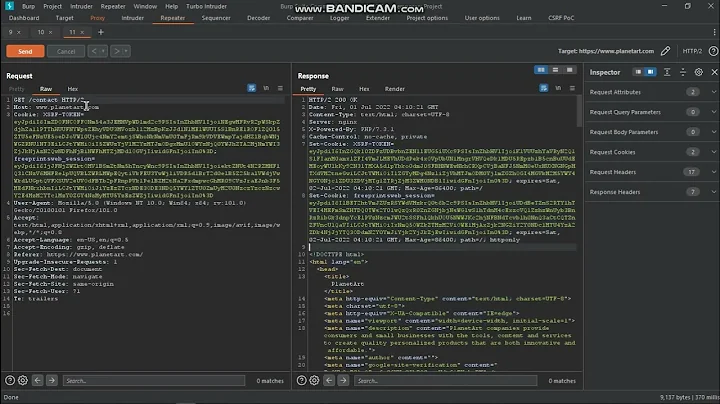Open the CSRF PoC tab
Viewport: 720px width, 404px height.
click(561, 18)
